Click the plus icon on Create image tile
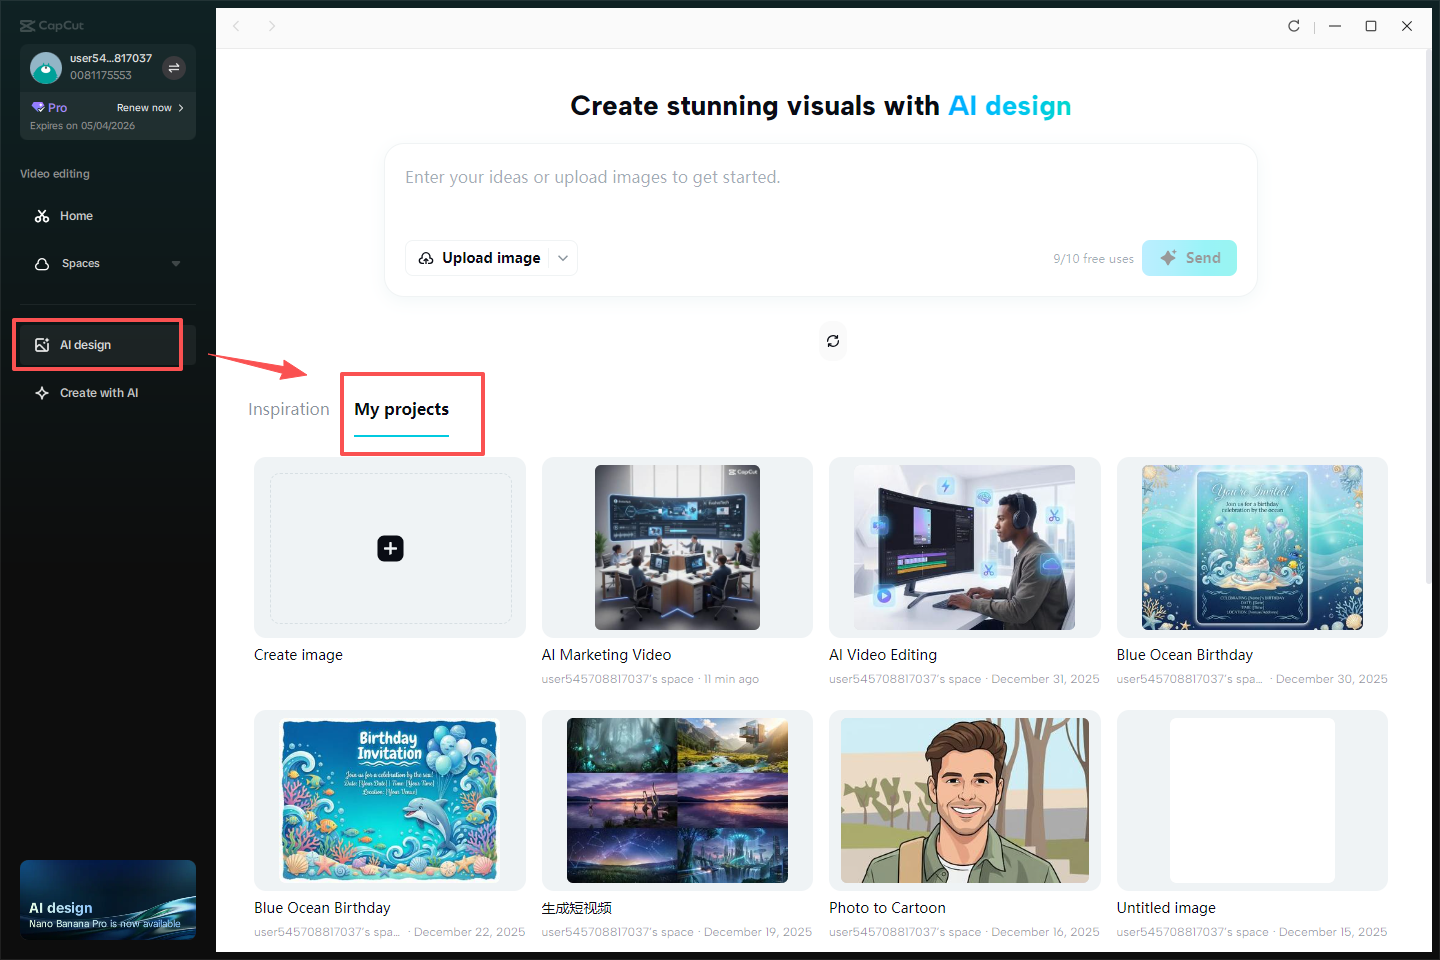Screen dimensions: 1440x960 (x=390, y=548)
